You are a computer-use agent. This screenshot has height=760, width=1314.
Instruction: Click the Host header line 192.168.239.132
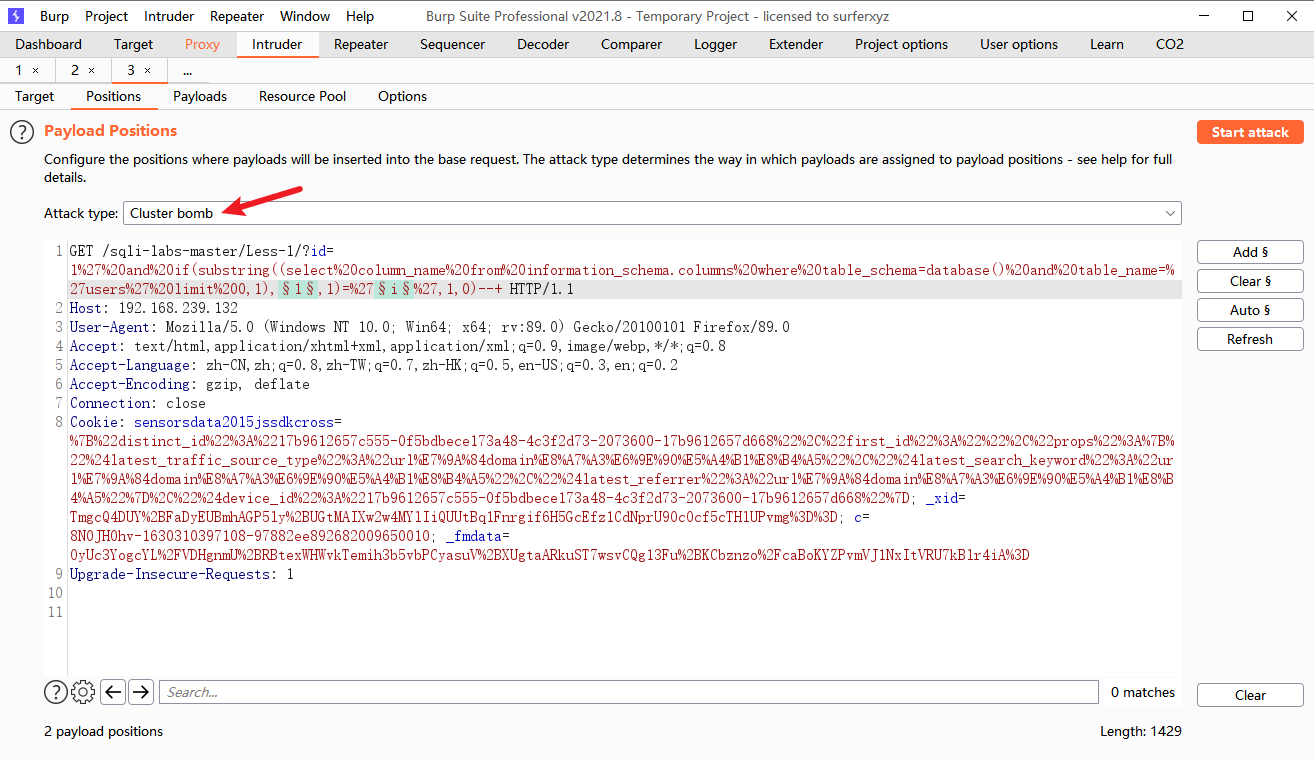tap(154, 308)
